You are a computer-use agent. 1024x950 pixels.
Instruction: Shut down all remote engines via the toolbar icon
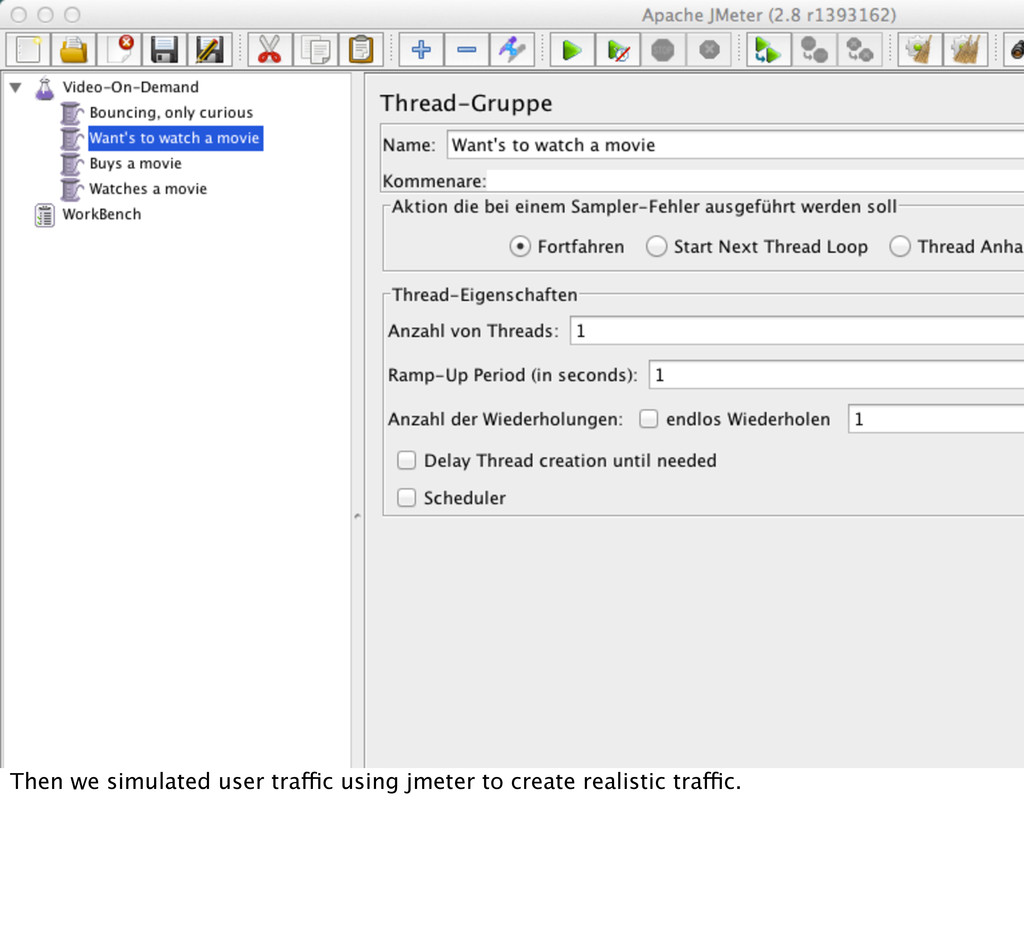pos(859,50)
